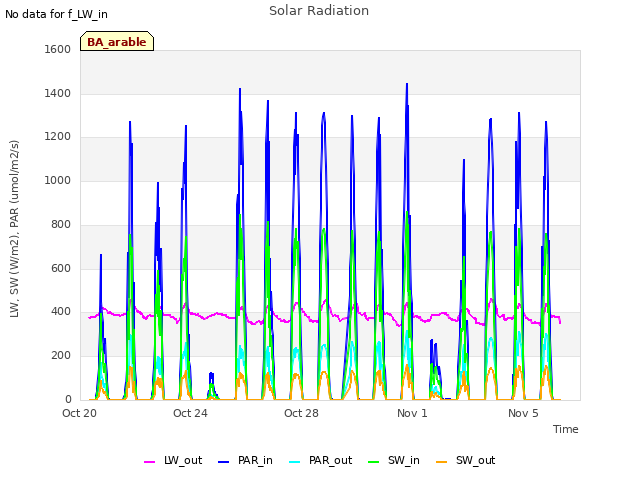The image size is (640, 480).
Task: Click the small PAR_in peak after Oct 24
Action: tap(211, 373)
